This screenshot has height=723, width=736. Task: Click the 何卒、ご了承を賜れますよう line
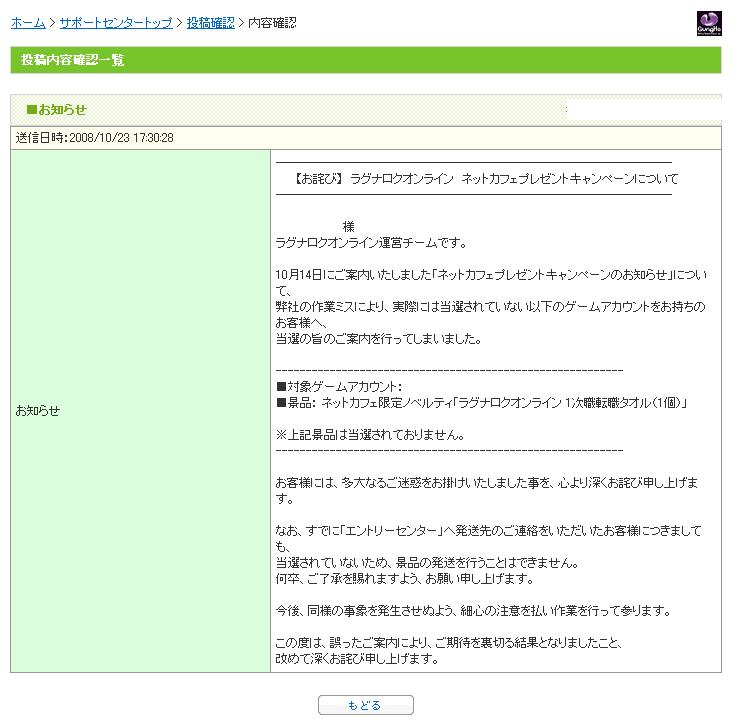point(405,578)
